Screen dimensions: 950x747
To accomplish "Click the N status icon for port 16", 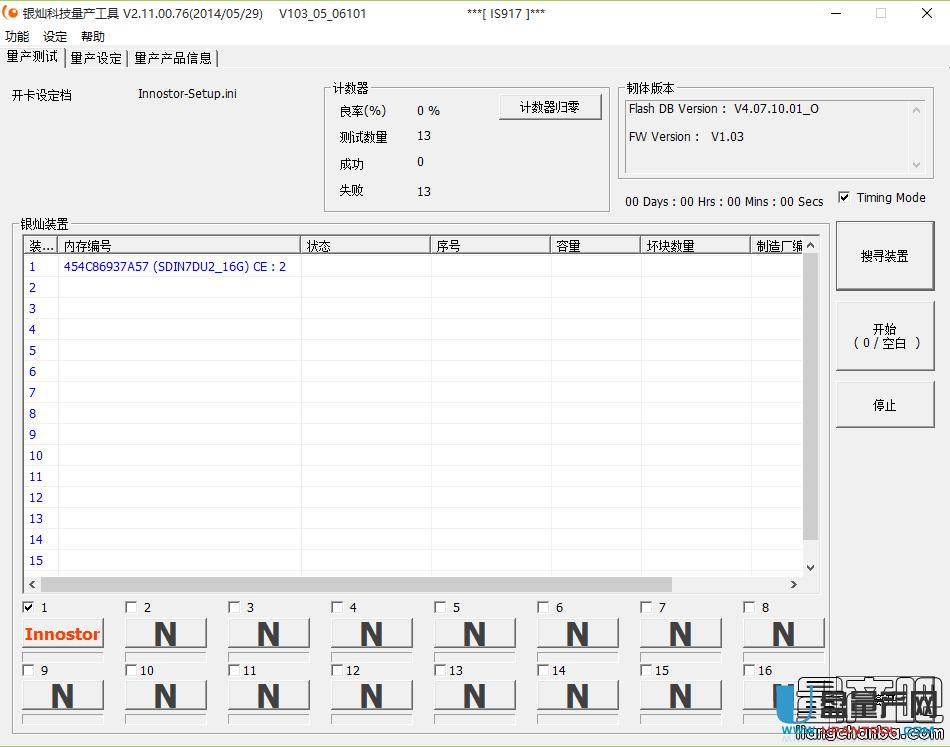I will pos(783,696).
